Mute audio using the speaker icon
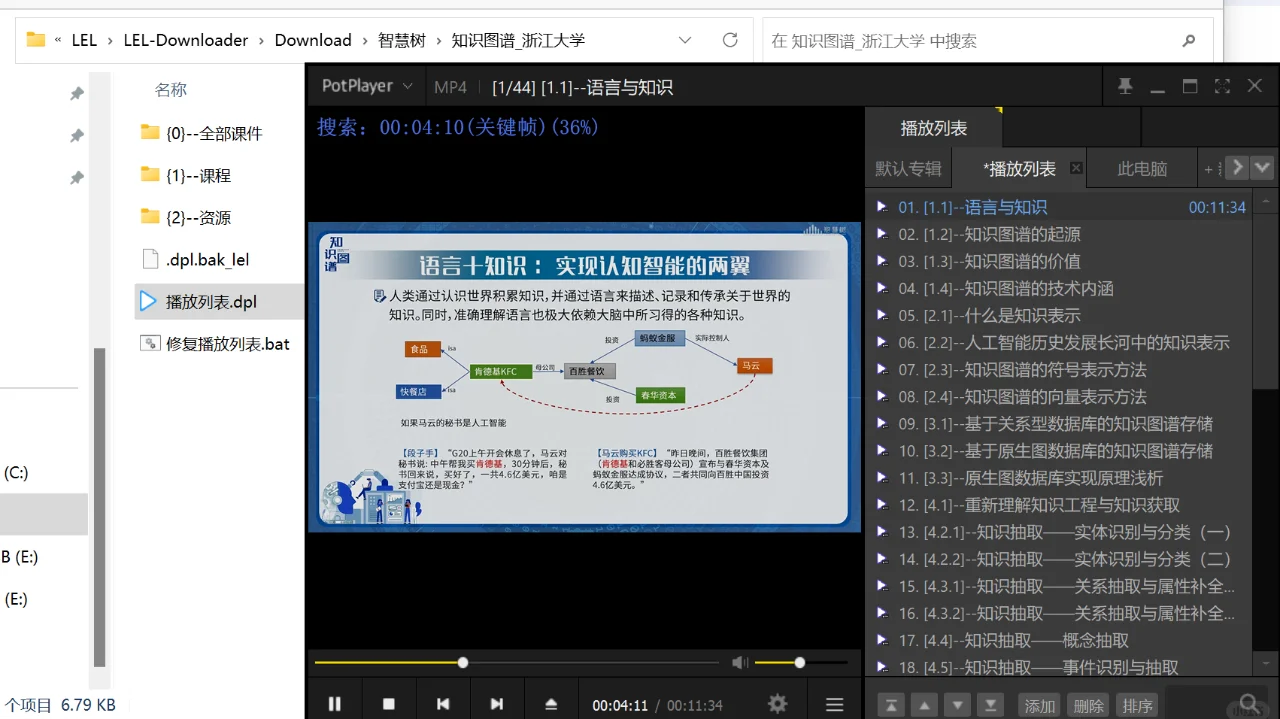The height and width of the screenshot is (719, 1280). 740,662
